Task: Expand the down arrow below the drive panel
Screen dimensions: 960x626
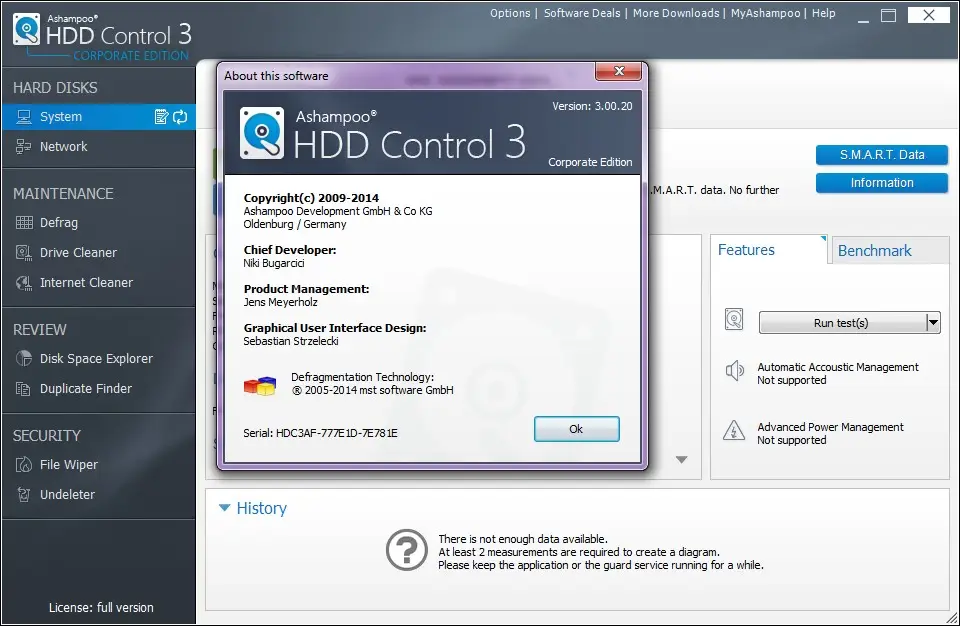Action: click(x=681, y=459)
